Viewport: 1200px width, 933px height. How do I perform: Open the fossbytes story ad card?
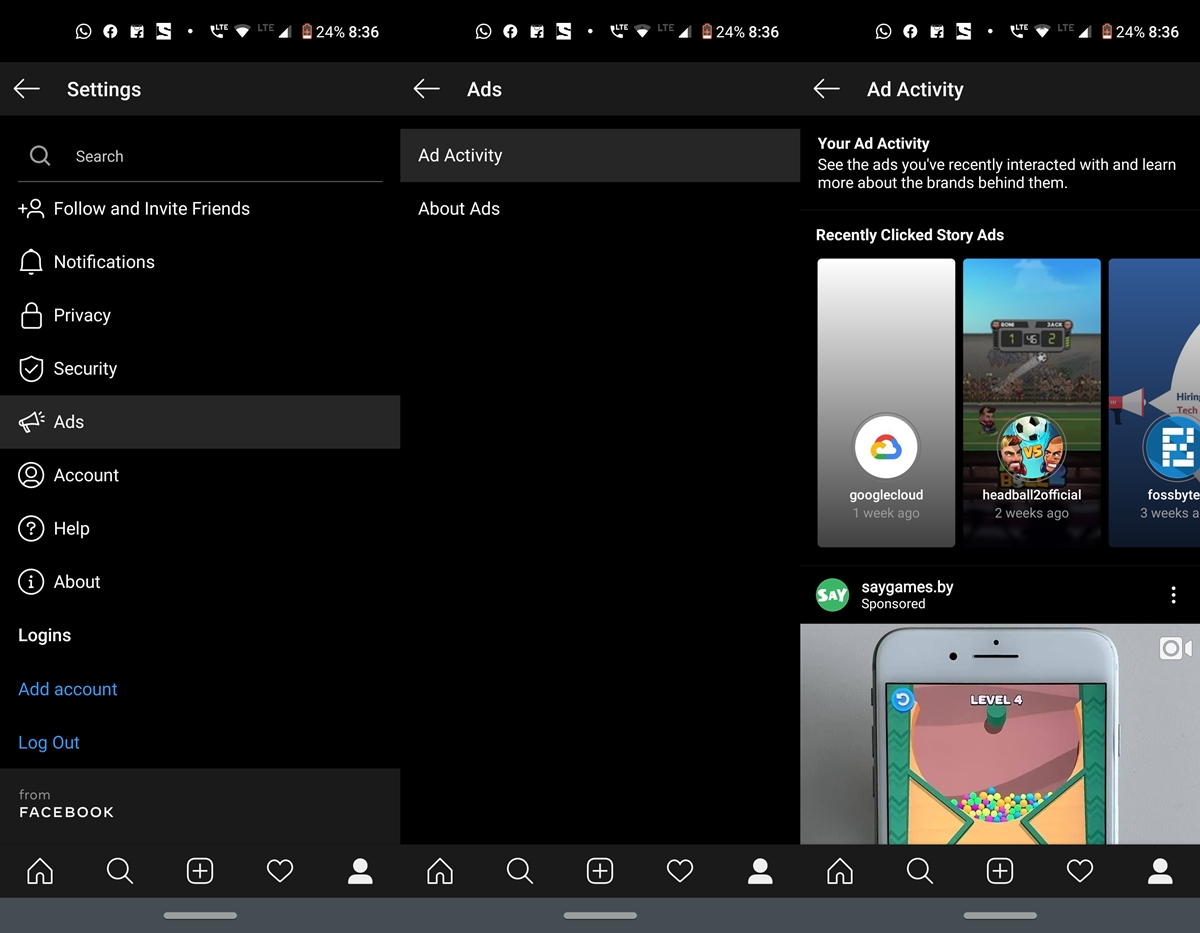click(1154, 403)
